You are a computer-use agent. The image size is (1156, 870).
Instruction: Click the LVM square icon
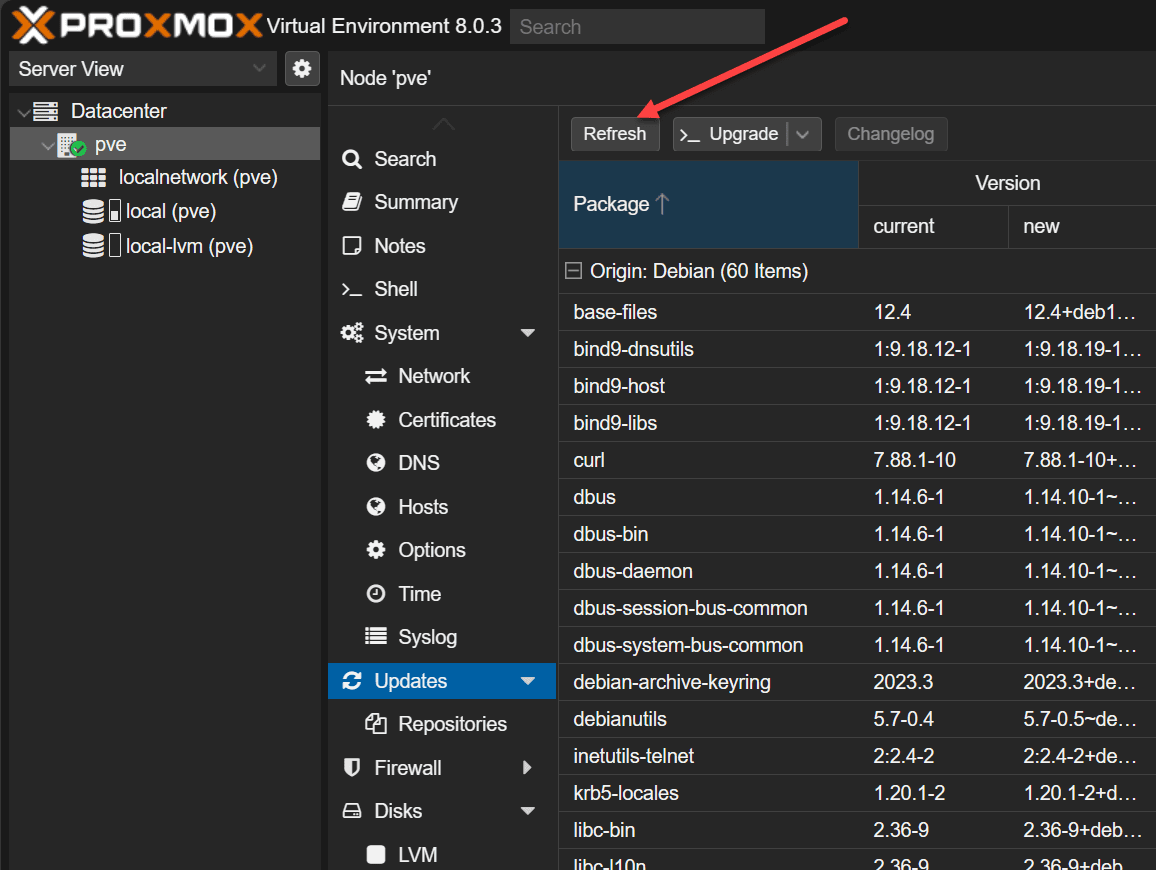(376, 855)
